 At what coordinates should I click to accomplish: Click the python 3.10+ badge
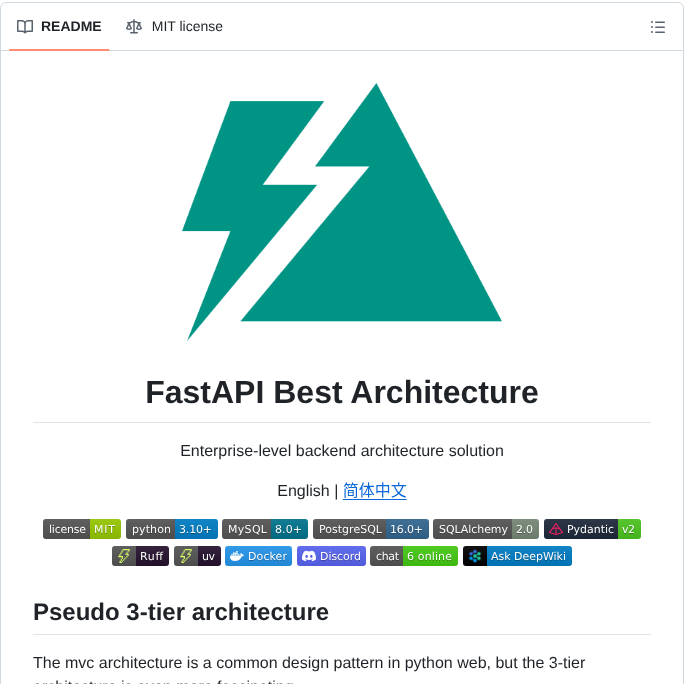pos(172,529)
